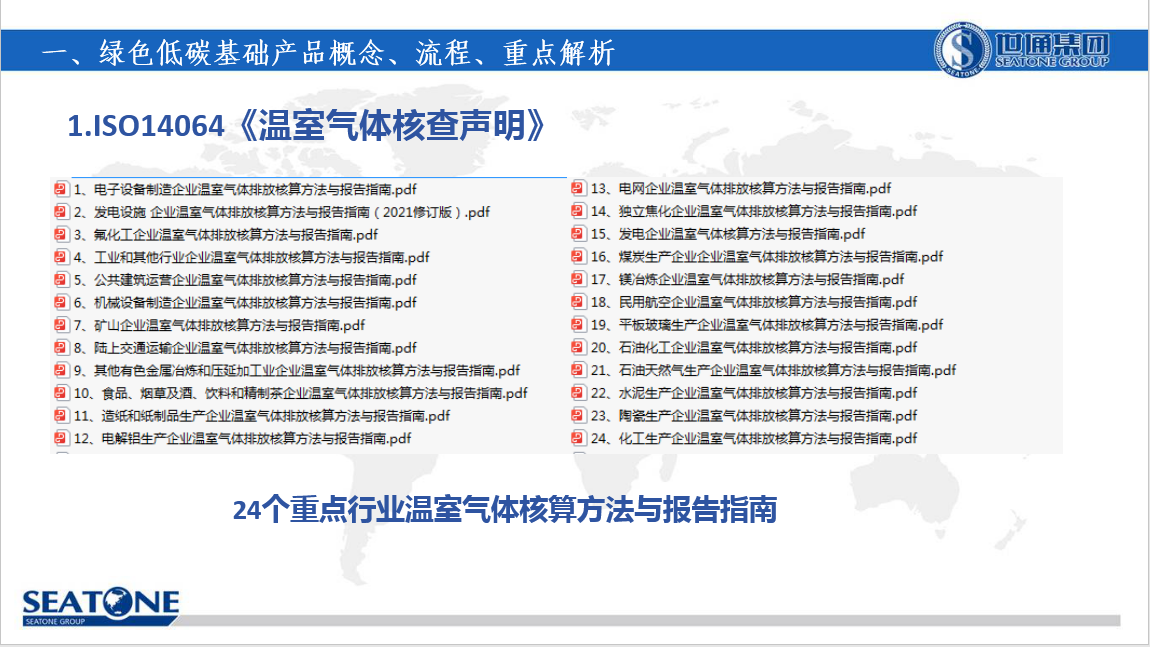This screenshot has width=1150, height=647.
Task: Open the 机械设备制造企业 guide file name
Action: 245,303
